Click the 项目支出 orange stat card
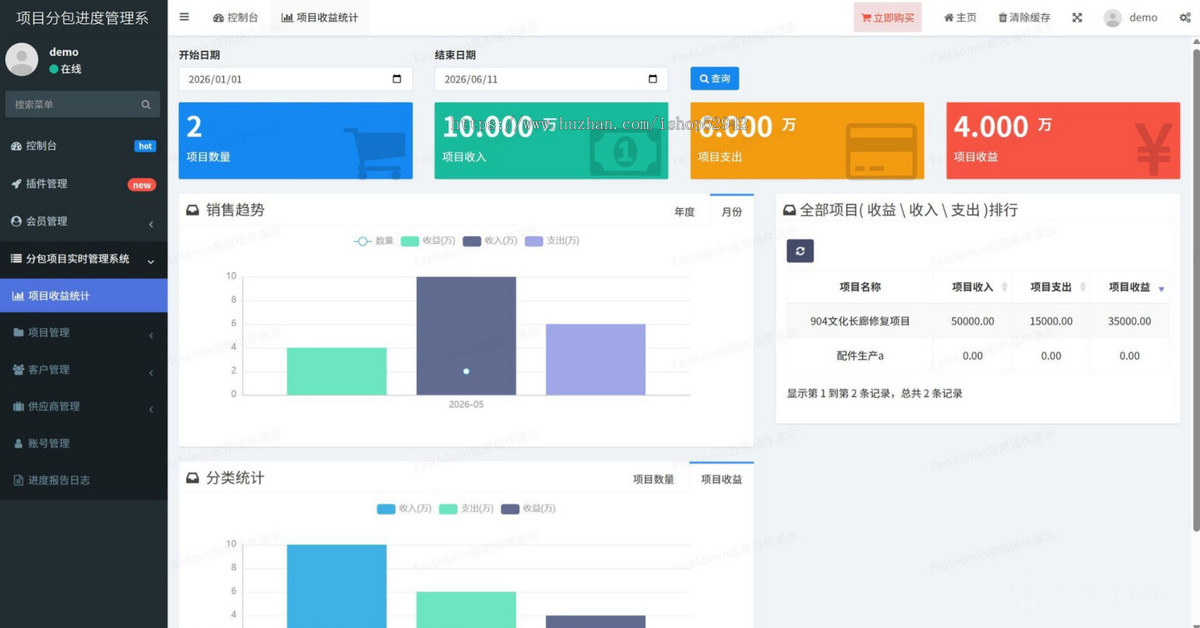The image size is (1200, 628). [807, 141]
